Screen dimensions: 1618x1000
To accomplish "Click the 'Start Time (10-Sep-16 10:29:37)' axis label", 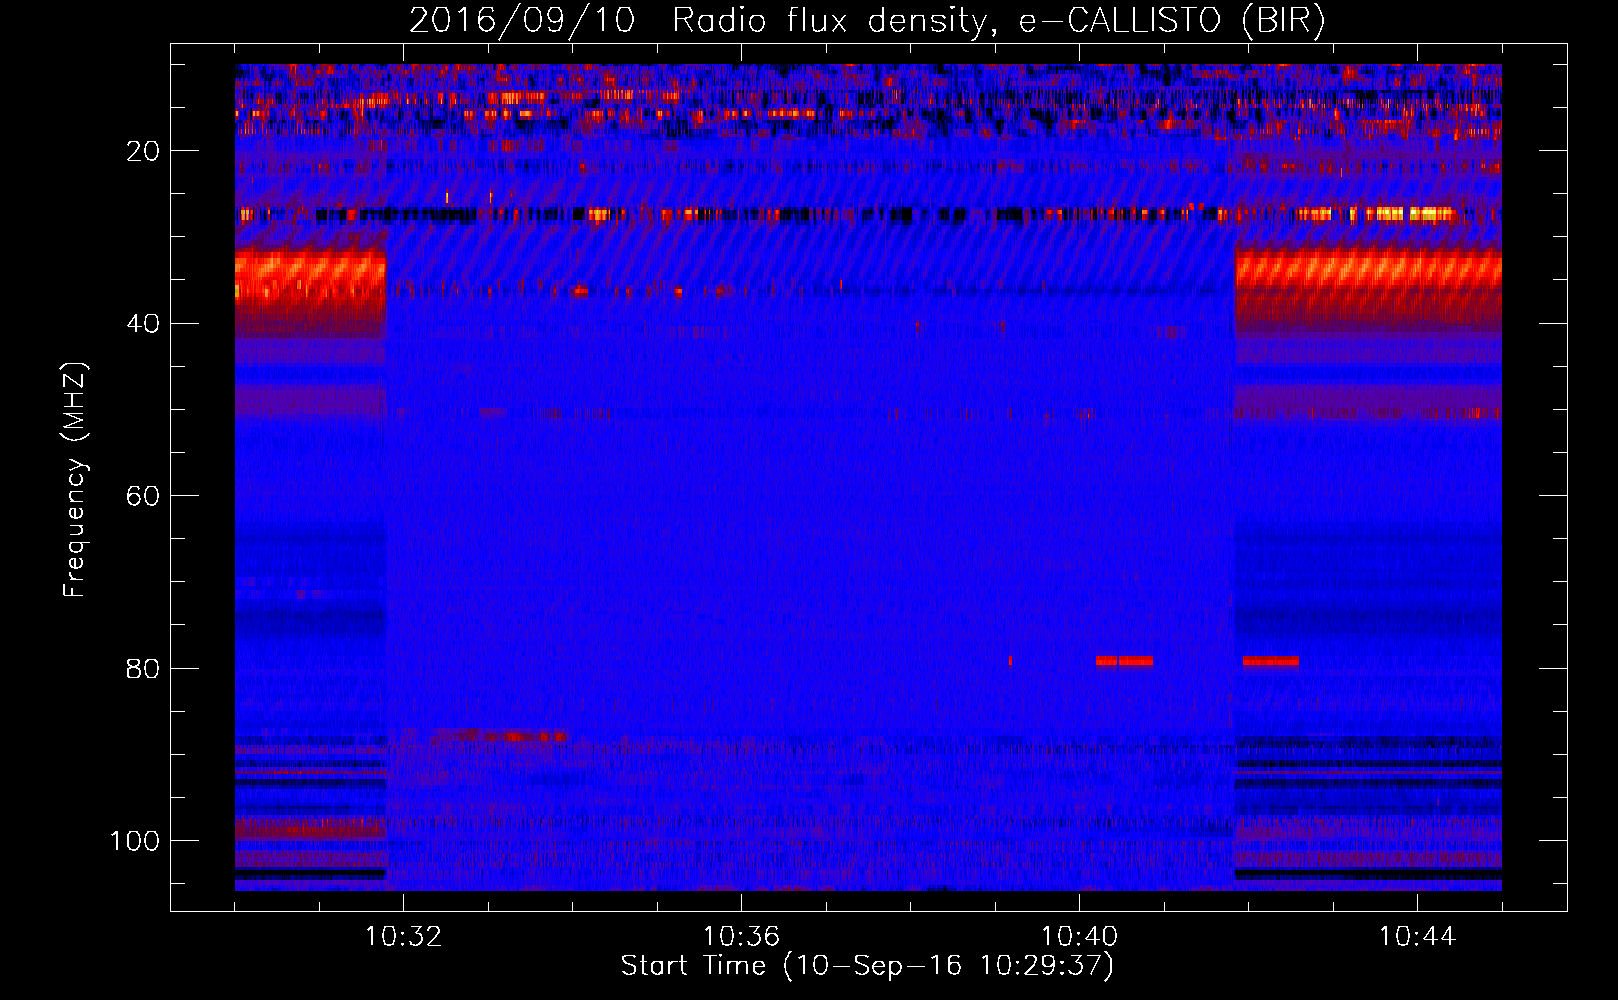I will coord(867,966).
